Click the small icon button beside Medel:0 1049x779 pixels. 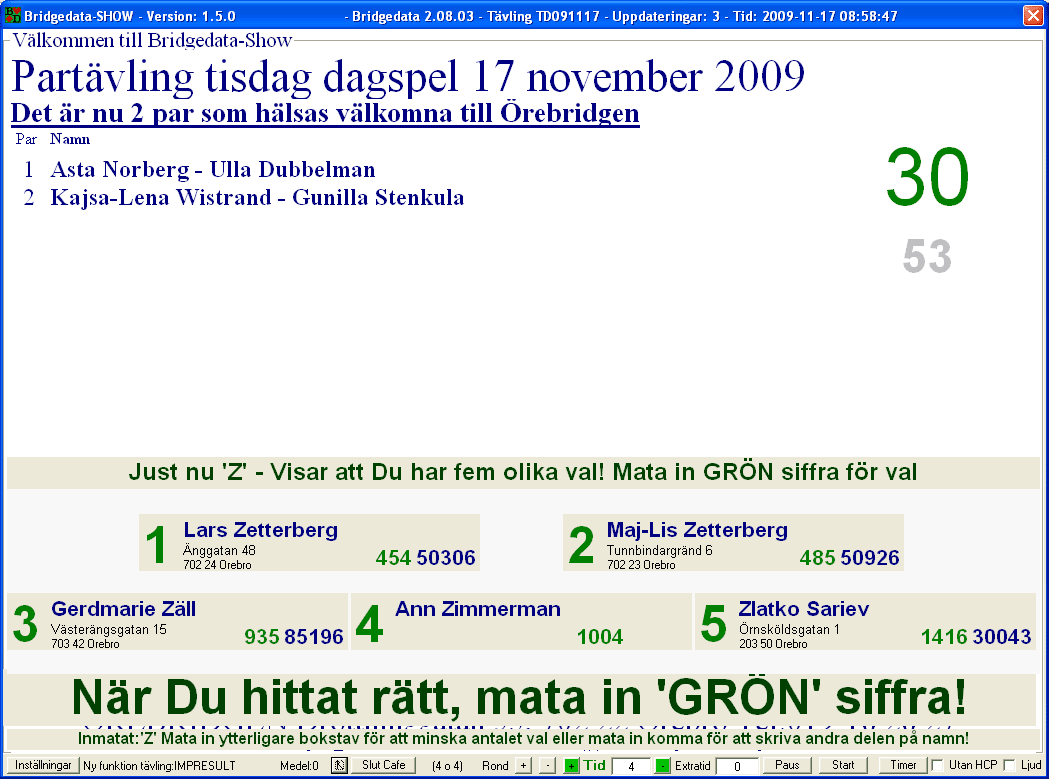click(339, 765)
